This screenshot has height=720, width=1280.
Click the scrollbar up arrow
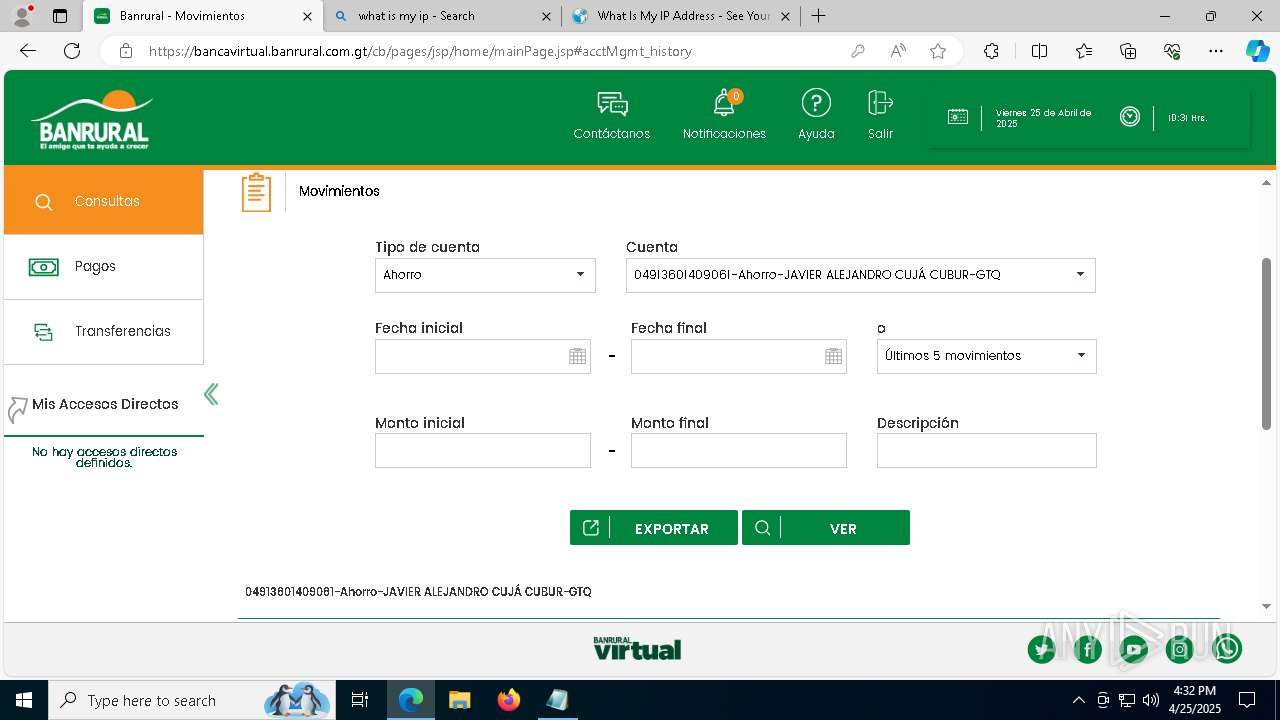(1266, 183)
